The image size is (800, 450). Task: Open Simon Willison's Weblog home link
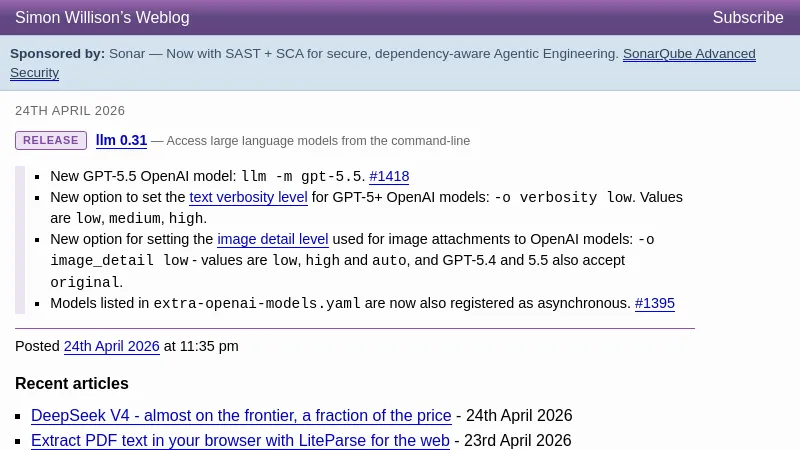tap(102, 18)
